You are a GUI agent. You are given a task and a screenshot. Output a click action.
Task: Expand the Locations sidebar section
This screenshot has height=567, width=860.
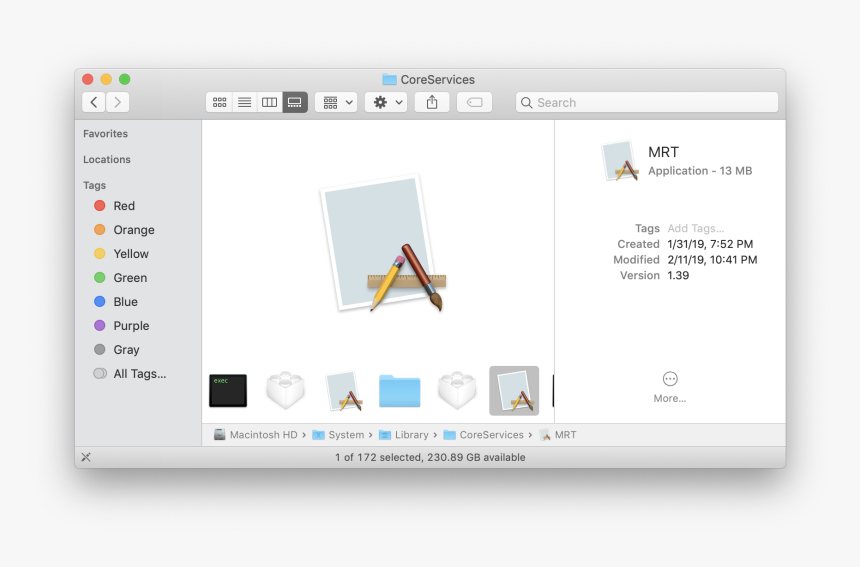(x=107, y=160)
